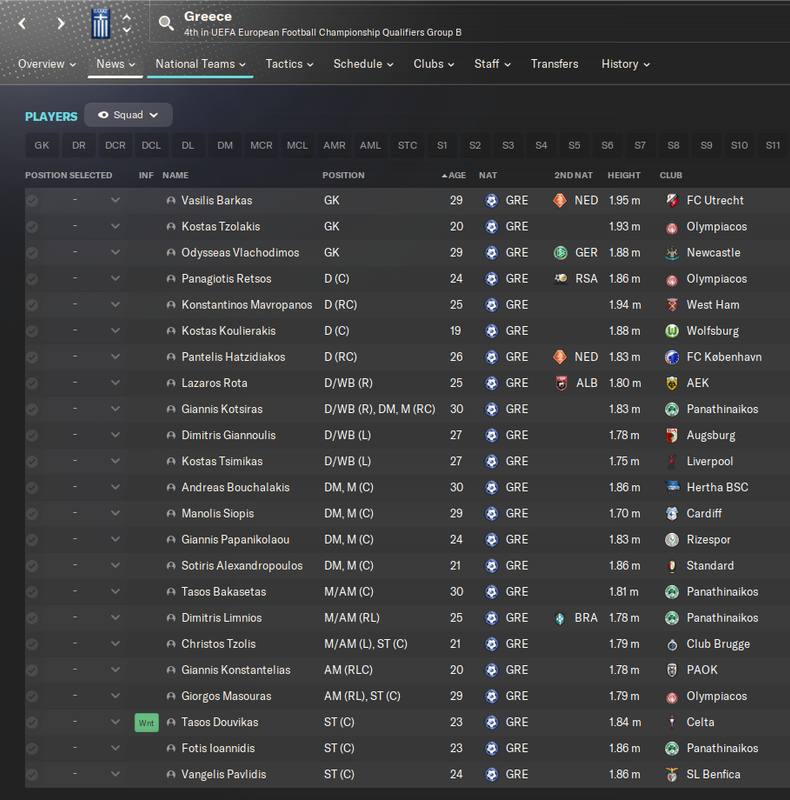Click West Ham club crest
Viewport: 790px width, 800px height.
pyautogui.click(x=672, y=305)
